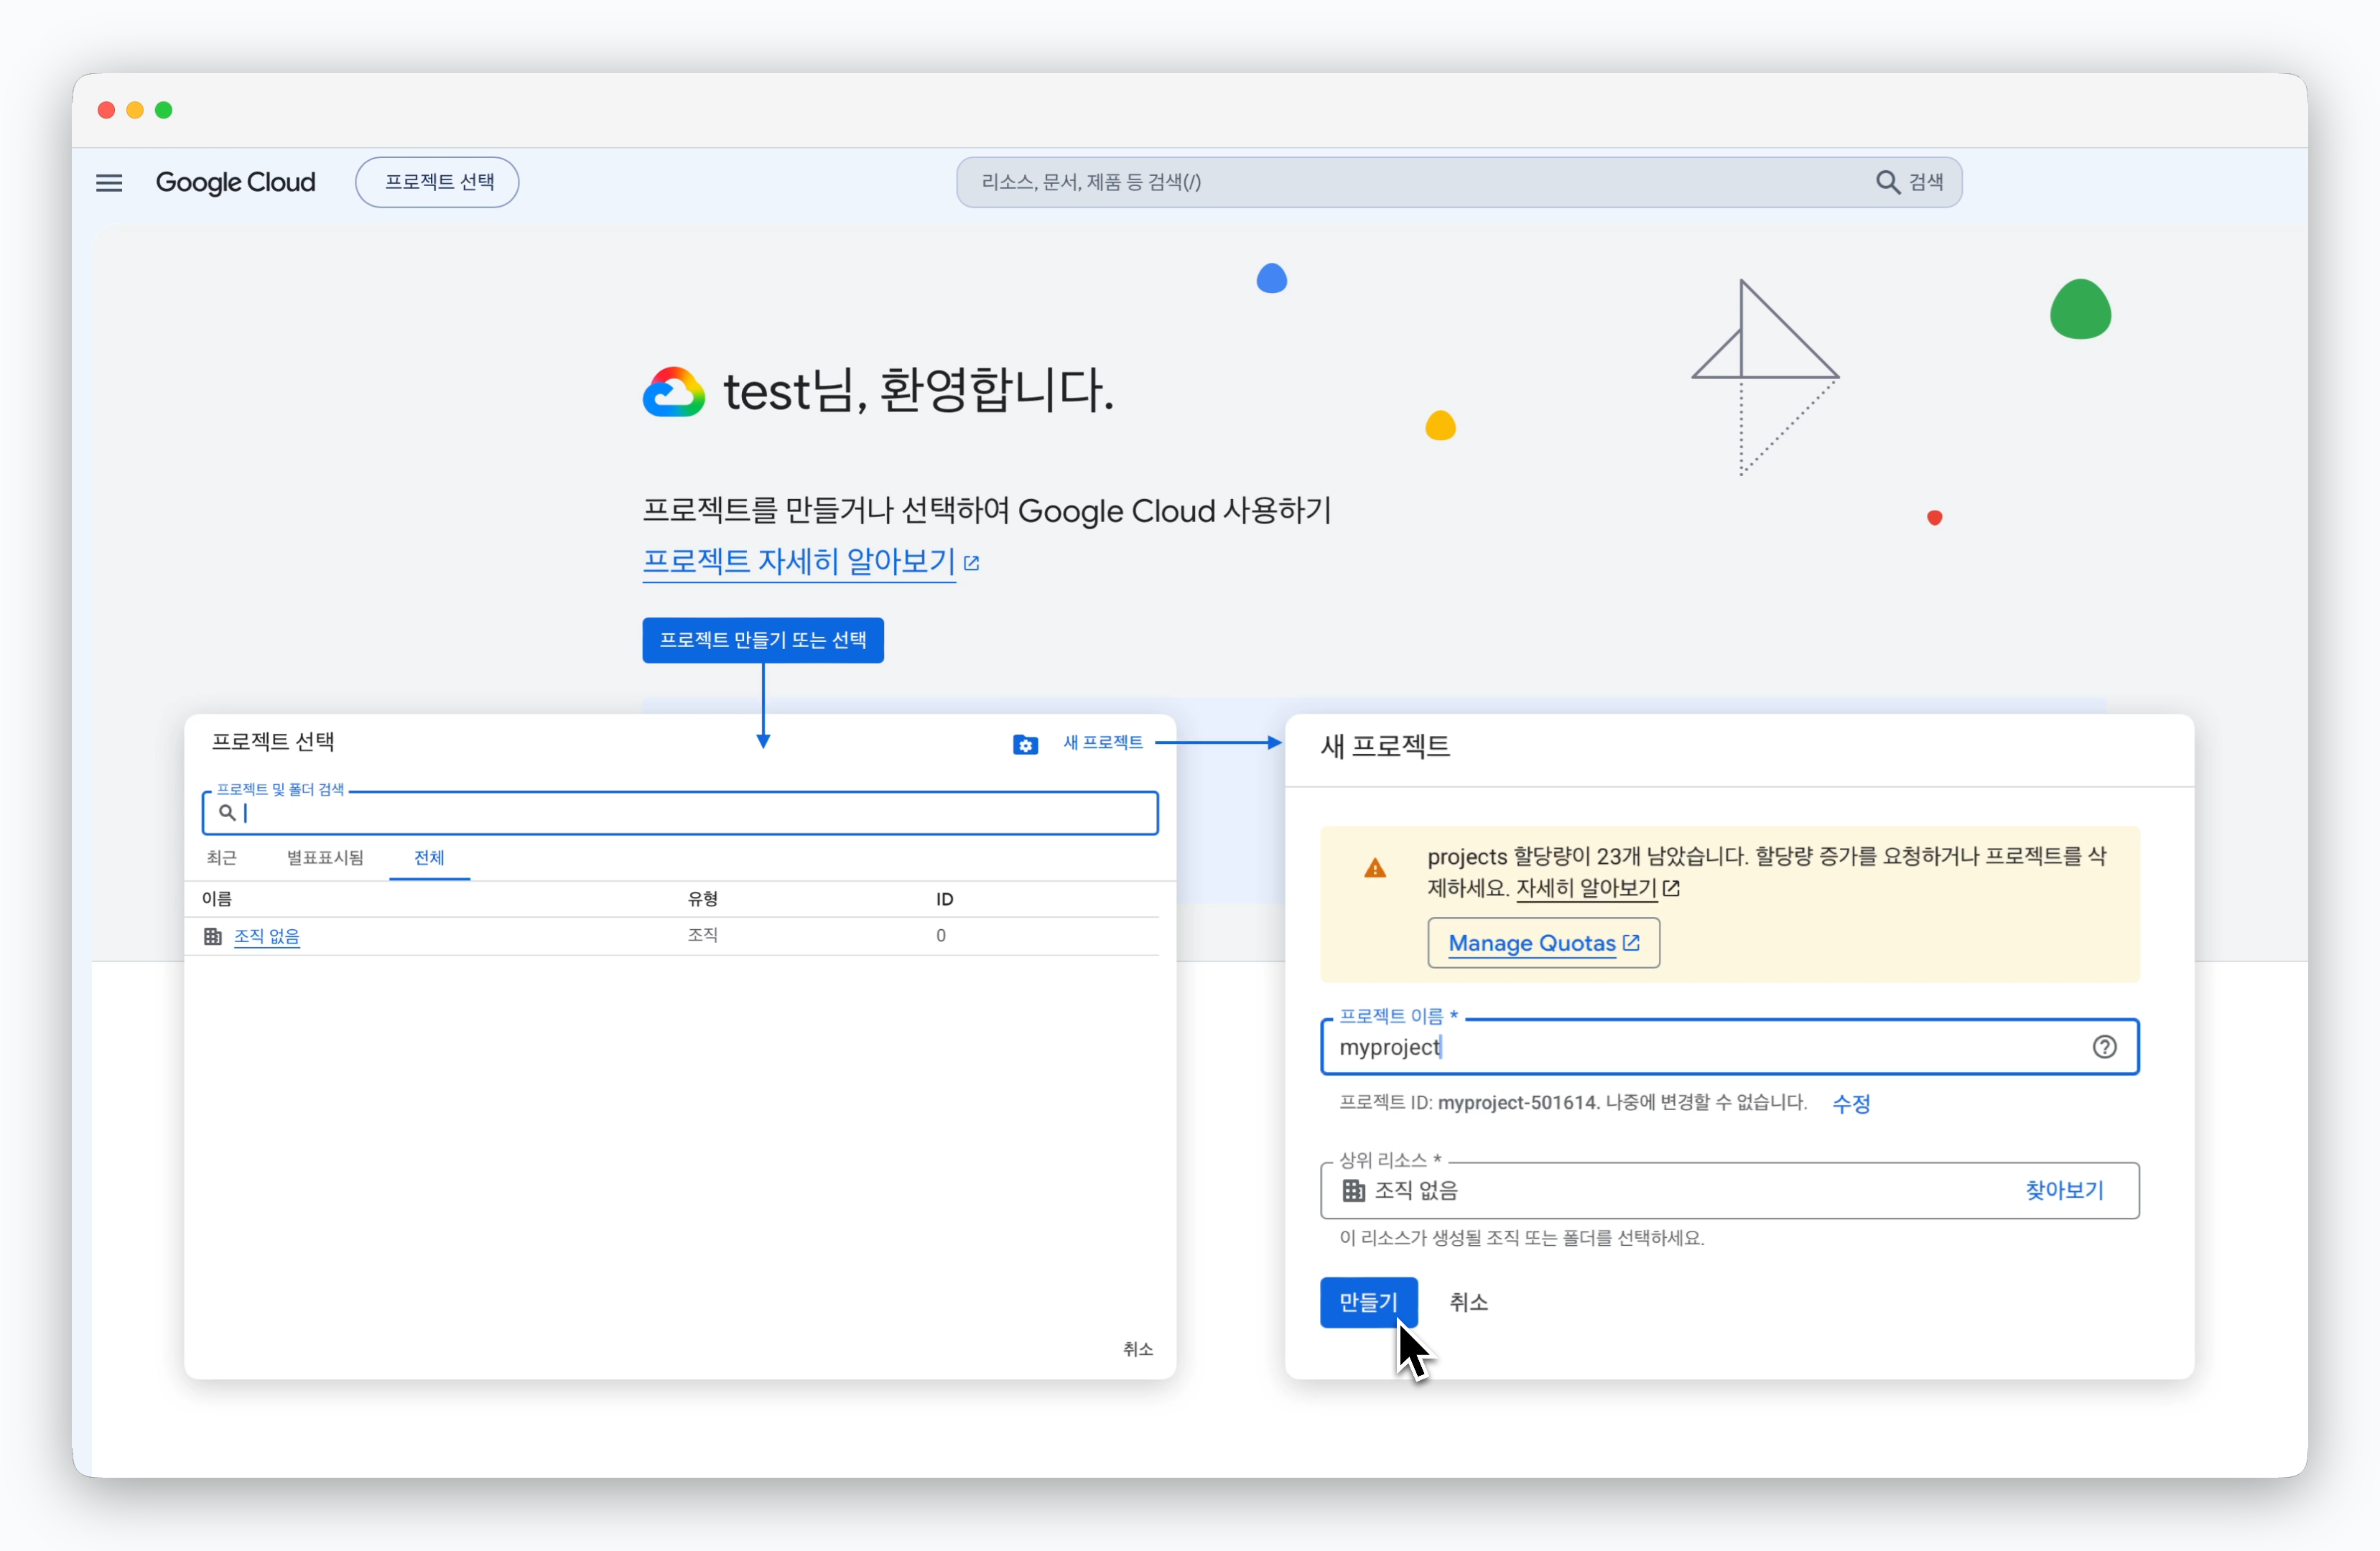The height and width of the screenshot is (1551, 2380).
Task: Click the search icon in project and folder search
Action: pos(227,813)
